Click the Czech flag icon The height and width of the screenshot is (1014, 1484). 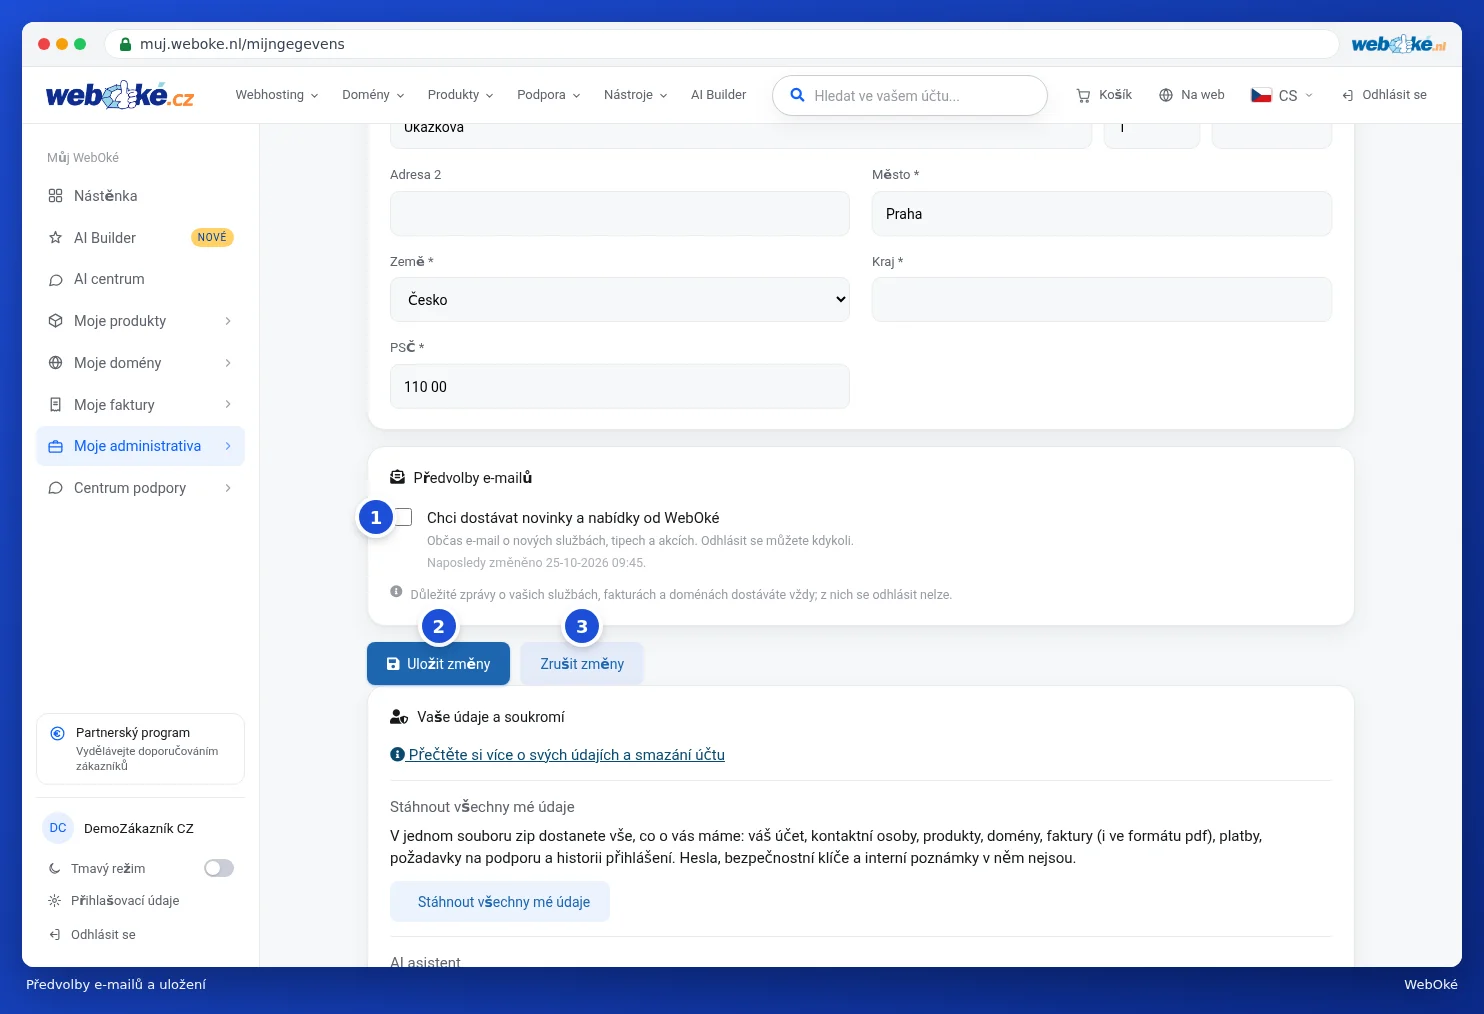point(1261,95)
